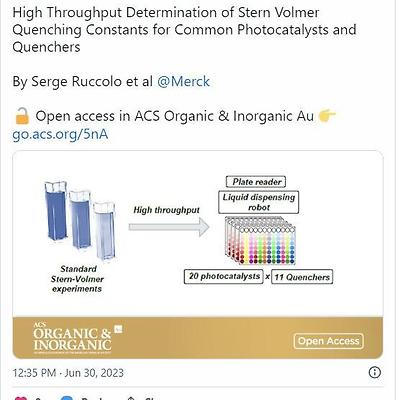Image resolution: width=400 pixels, height=400 pixels.
Task: Click the ACS Organic & Inorganic logo
Action: (x=77, y=337)
